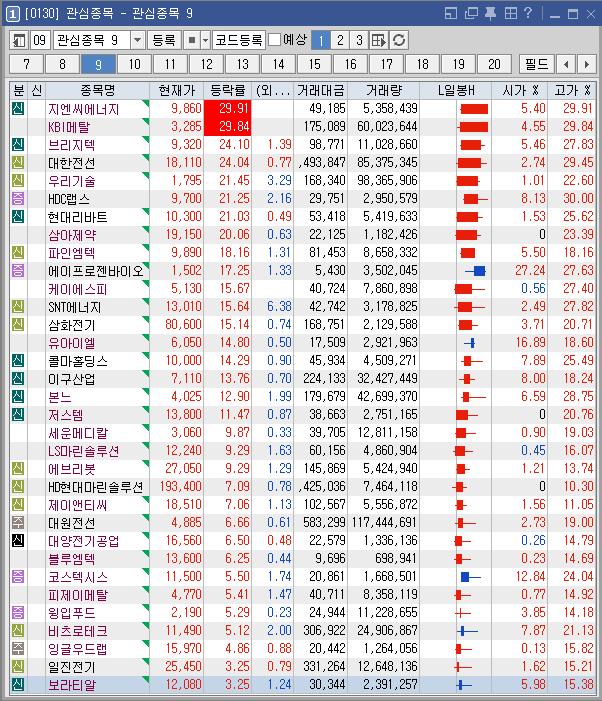Click the black square stop icon
This screenshot has height=701, width=602.
coord(192,40)
